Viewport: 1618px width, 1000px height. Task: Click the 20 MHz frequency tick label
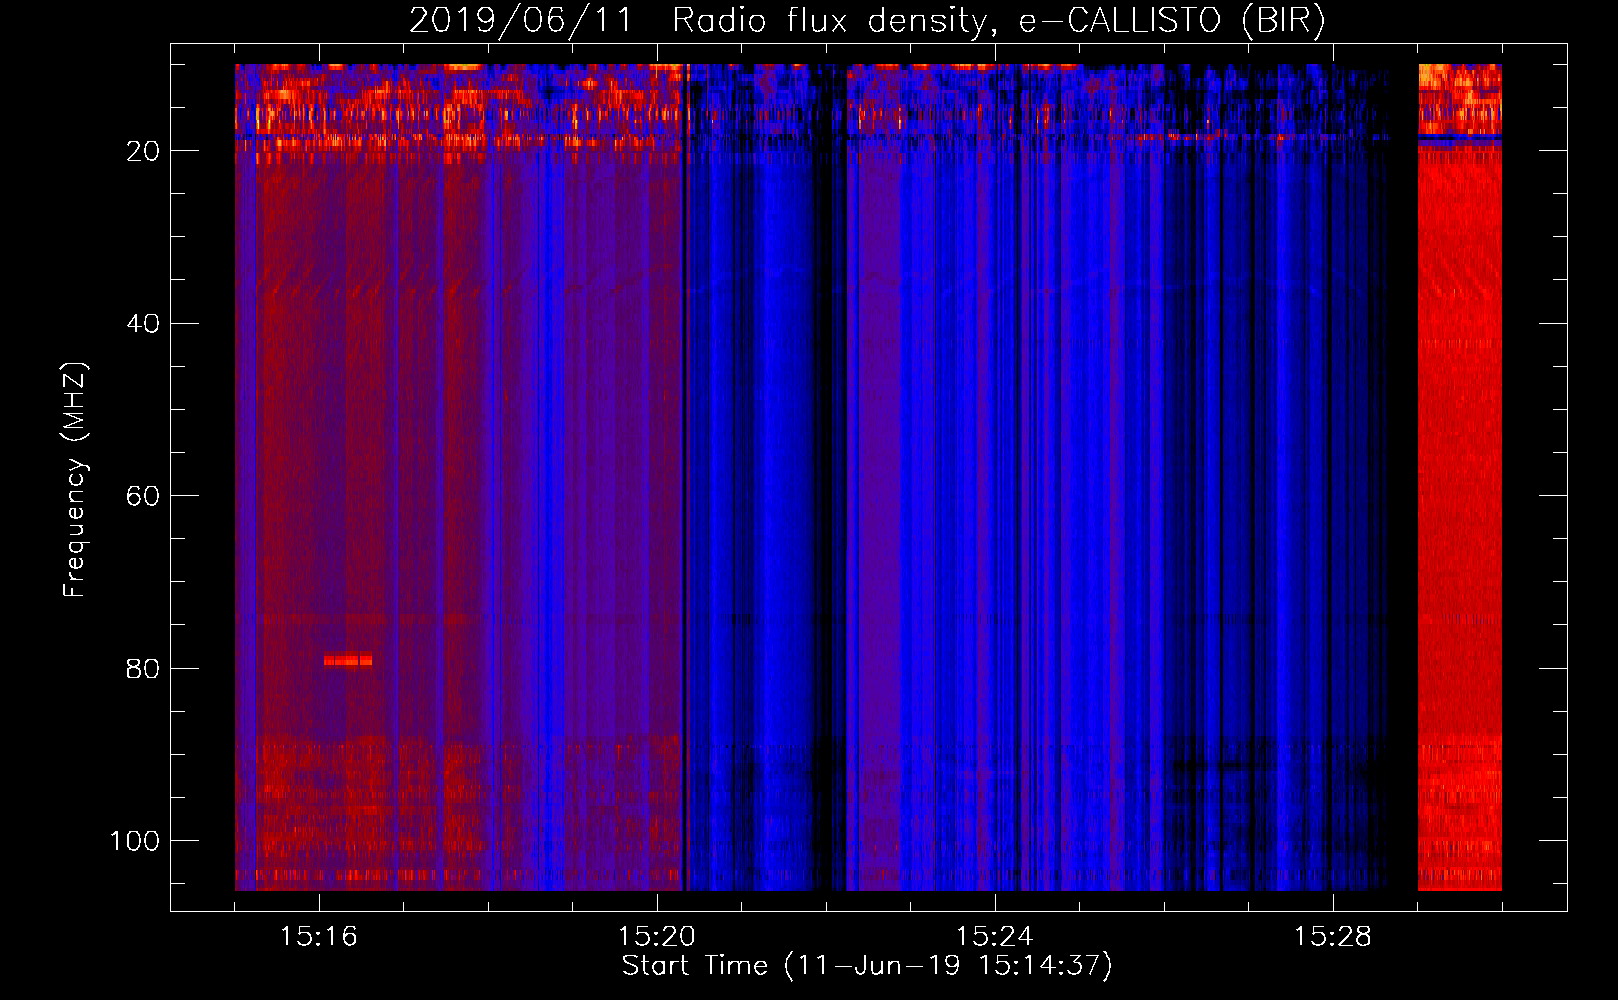pyautogui.click(x=143, y=151)
